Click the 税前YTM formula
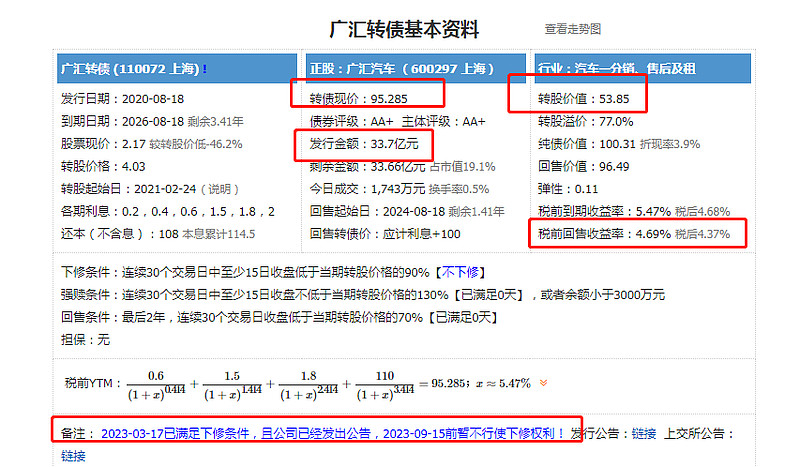This screenshot has height=467, width=800. click(298, 385)
